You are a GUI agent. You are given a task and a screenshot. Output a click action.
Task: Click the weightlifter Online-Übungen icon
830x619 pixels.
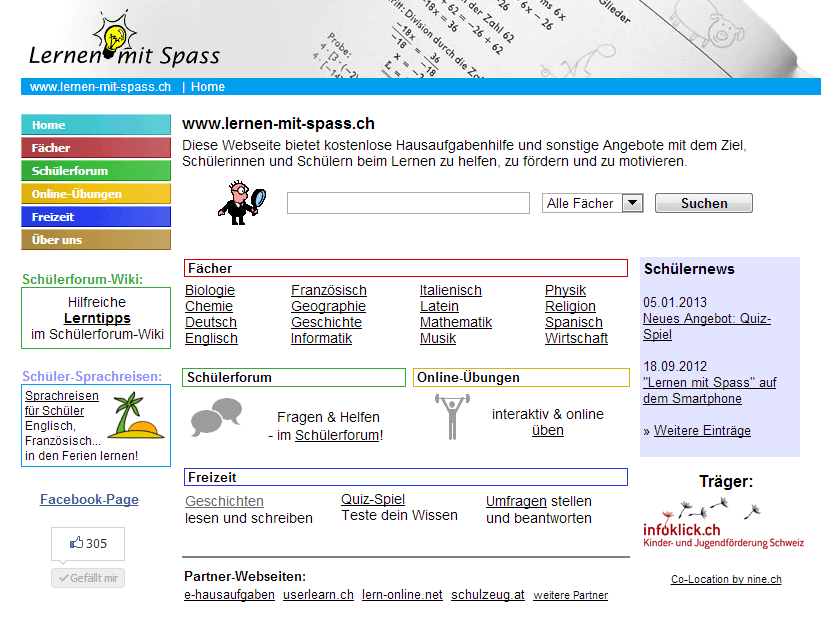tap(452, 417)
